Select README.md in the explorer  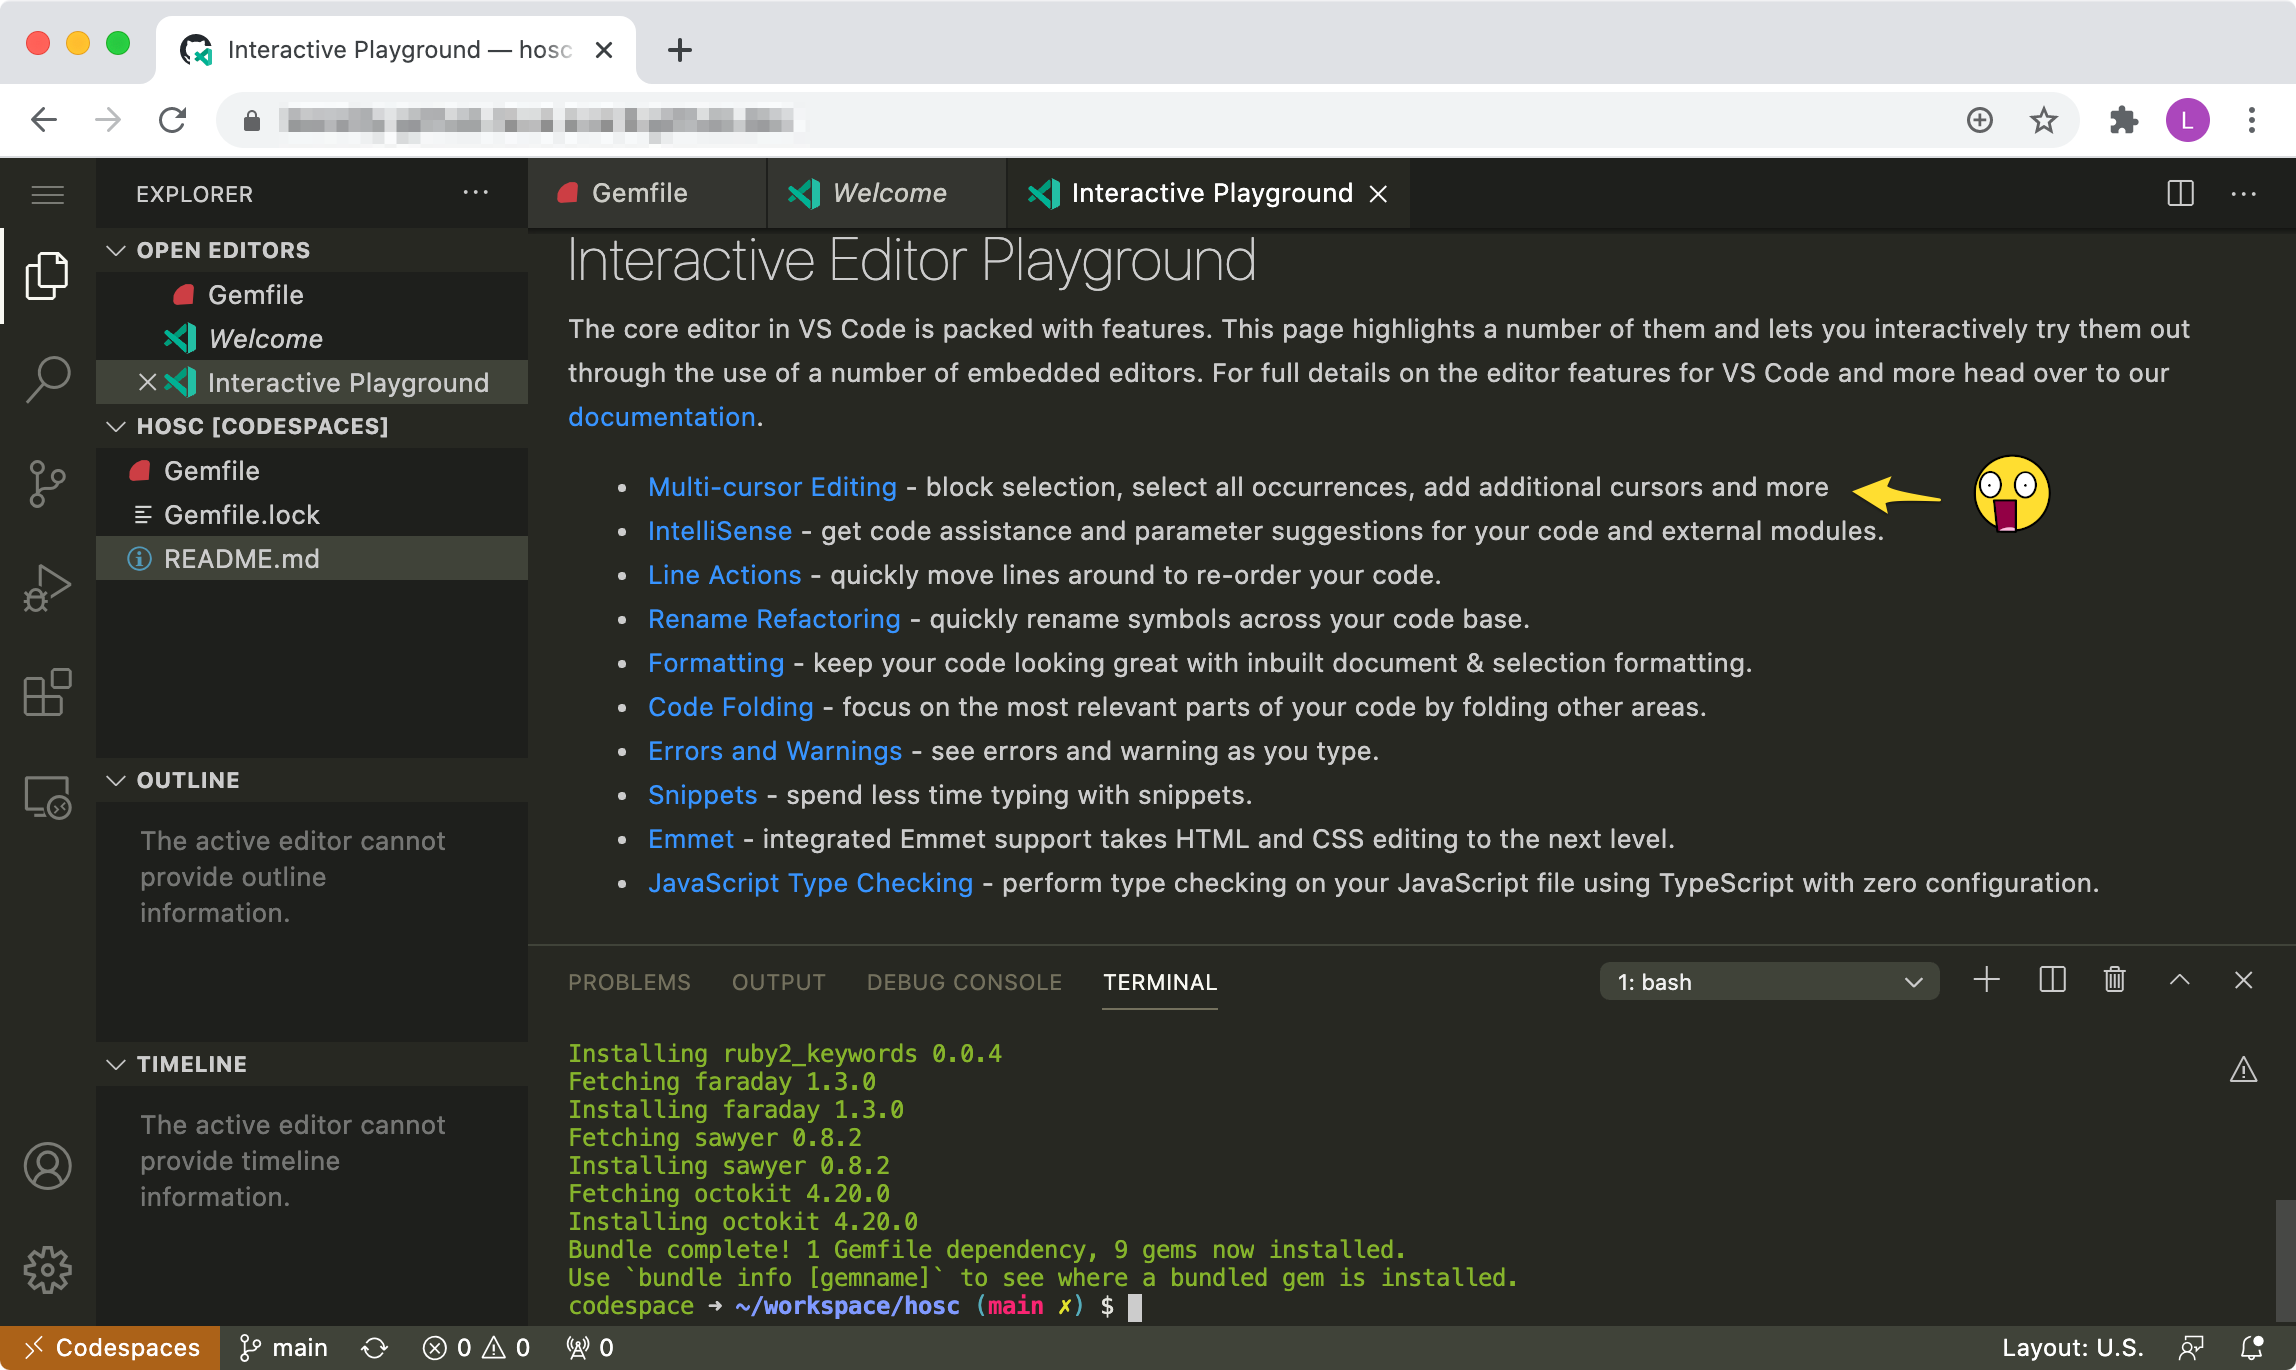(x=241, y=559)
